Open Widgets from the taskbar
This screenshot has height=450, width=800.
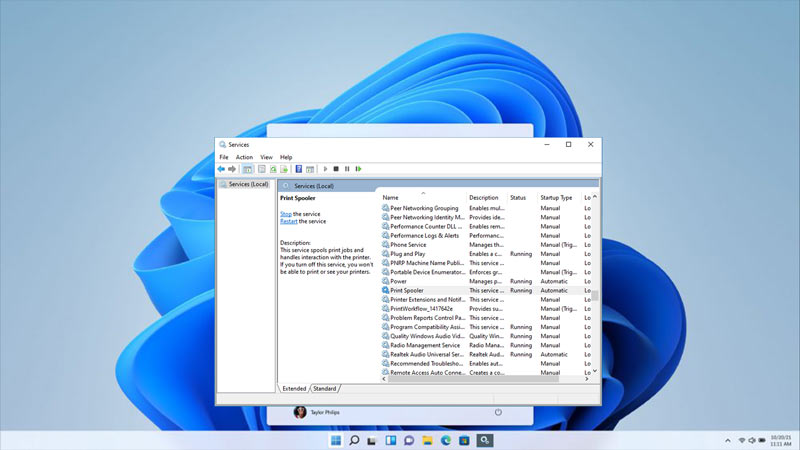[x=391, y=440]
